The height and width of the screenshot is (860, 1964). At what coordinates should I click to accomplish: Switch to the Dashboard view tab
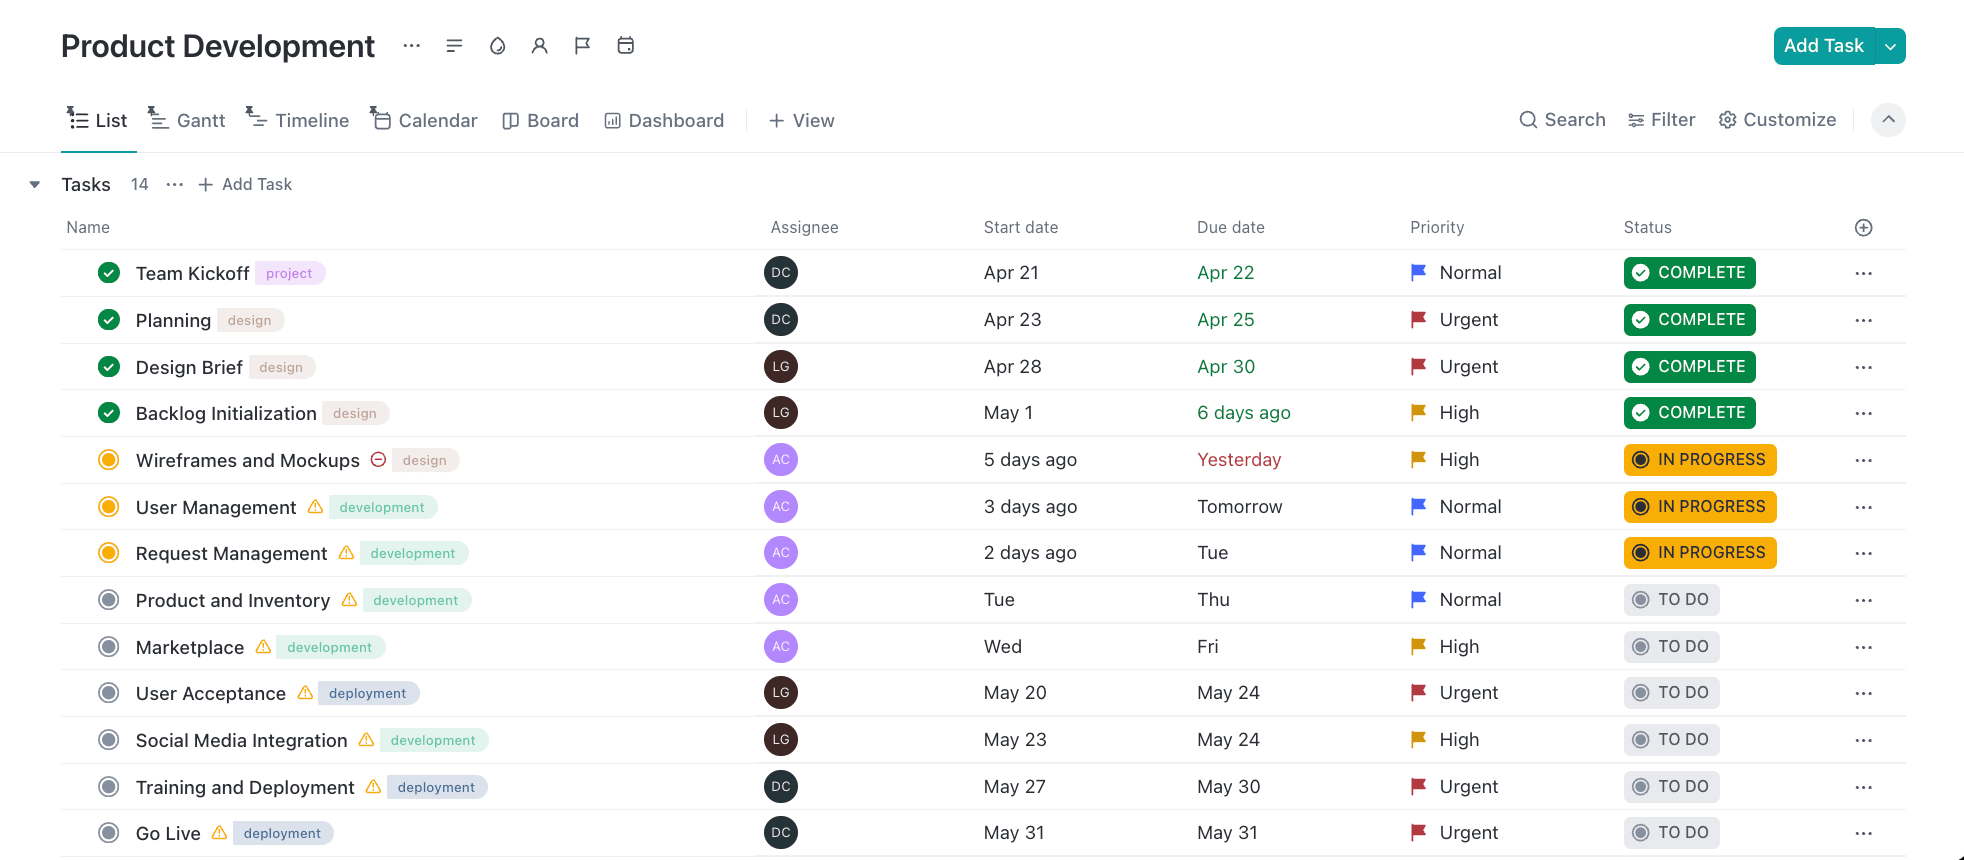point(664,120)
